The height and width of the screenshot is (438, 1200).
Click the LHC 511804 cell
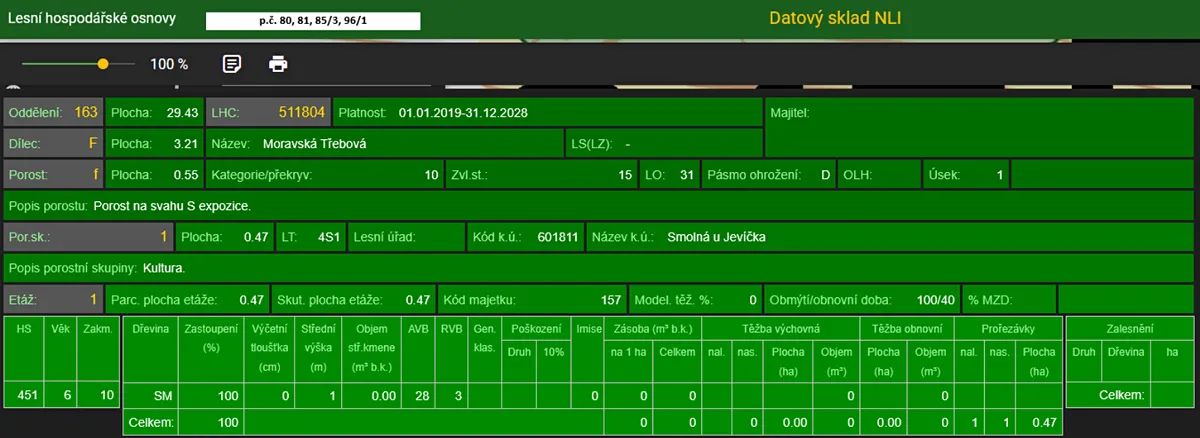(x=268, y=112)
